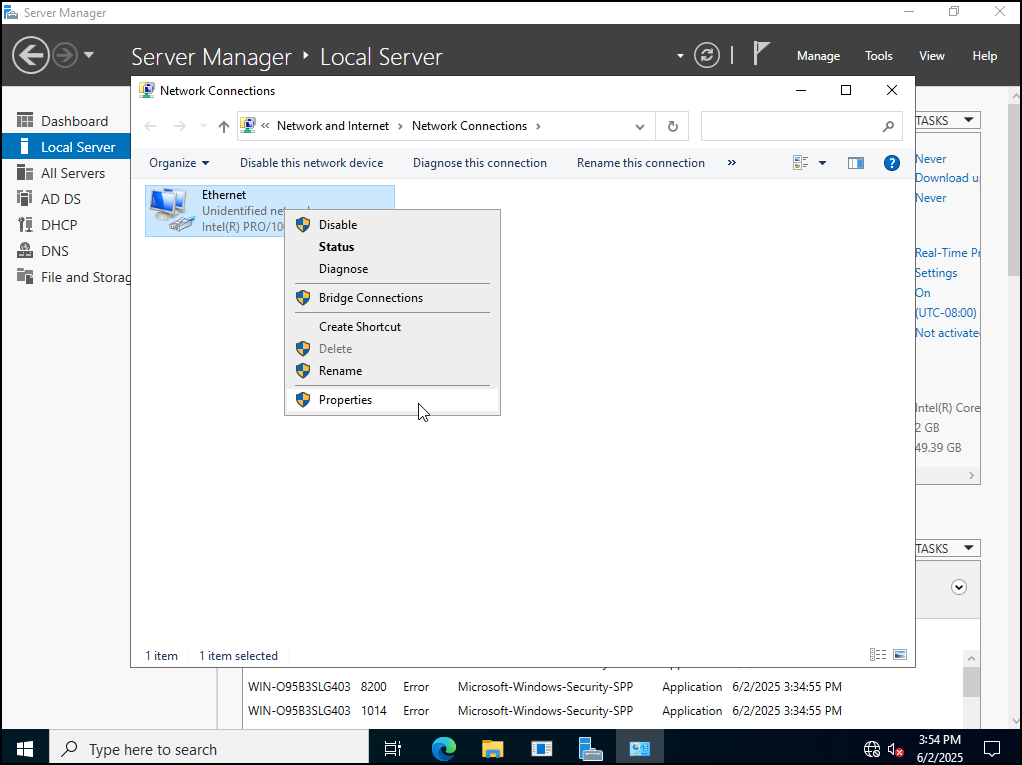Open the navigation history dropdown in Server Manager
Viewport: 1022px width, 765px height.
pos(89,55)
